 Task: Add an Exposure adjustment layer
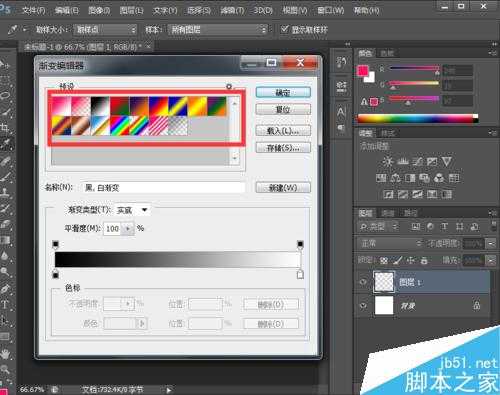(432, 162)
